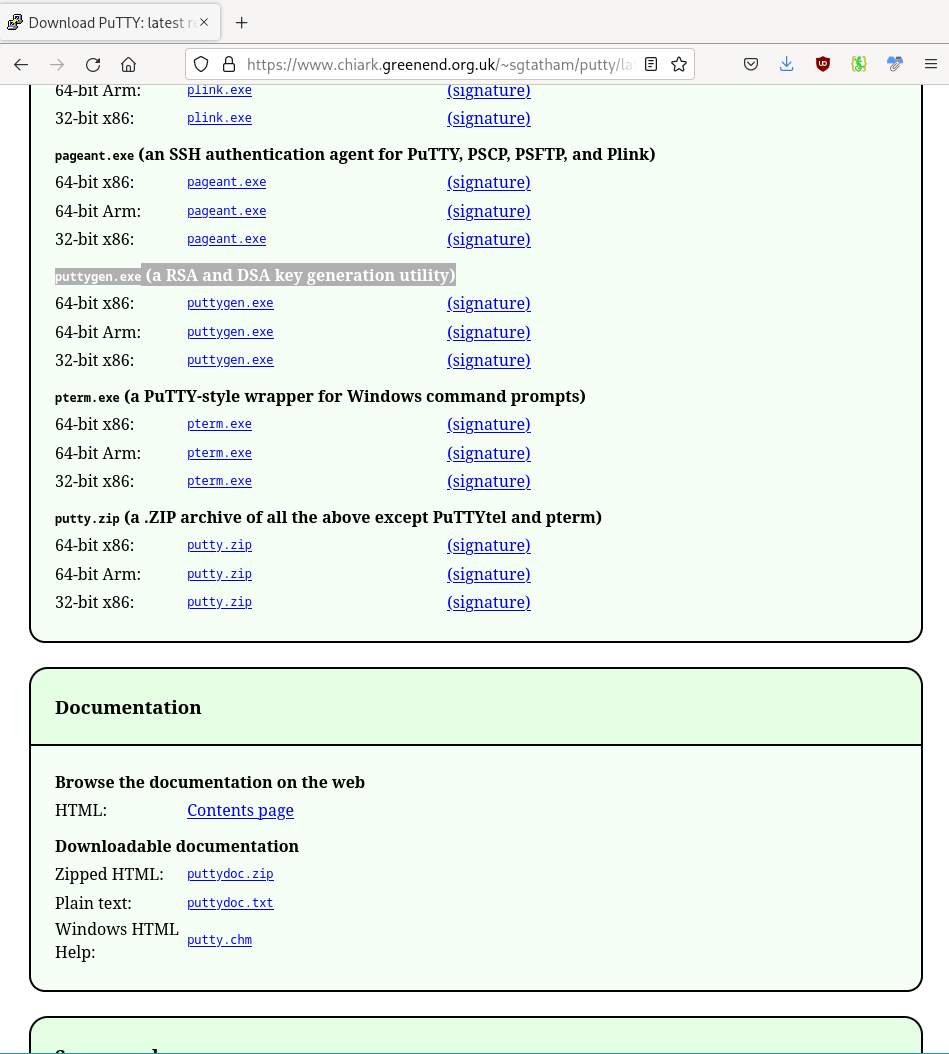Open signature for 32-bit x86 puttygen.exe
Image resolution: width=949 pixels, height=1054 pixels.
(x=489, y=360)
